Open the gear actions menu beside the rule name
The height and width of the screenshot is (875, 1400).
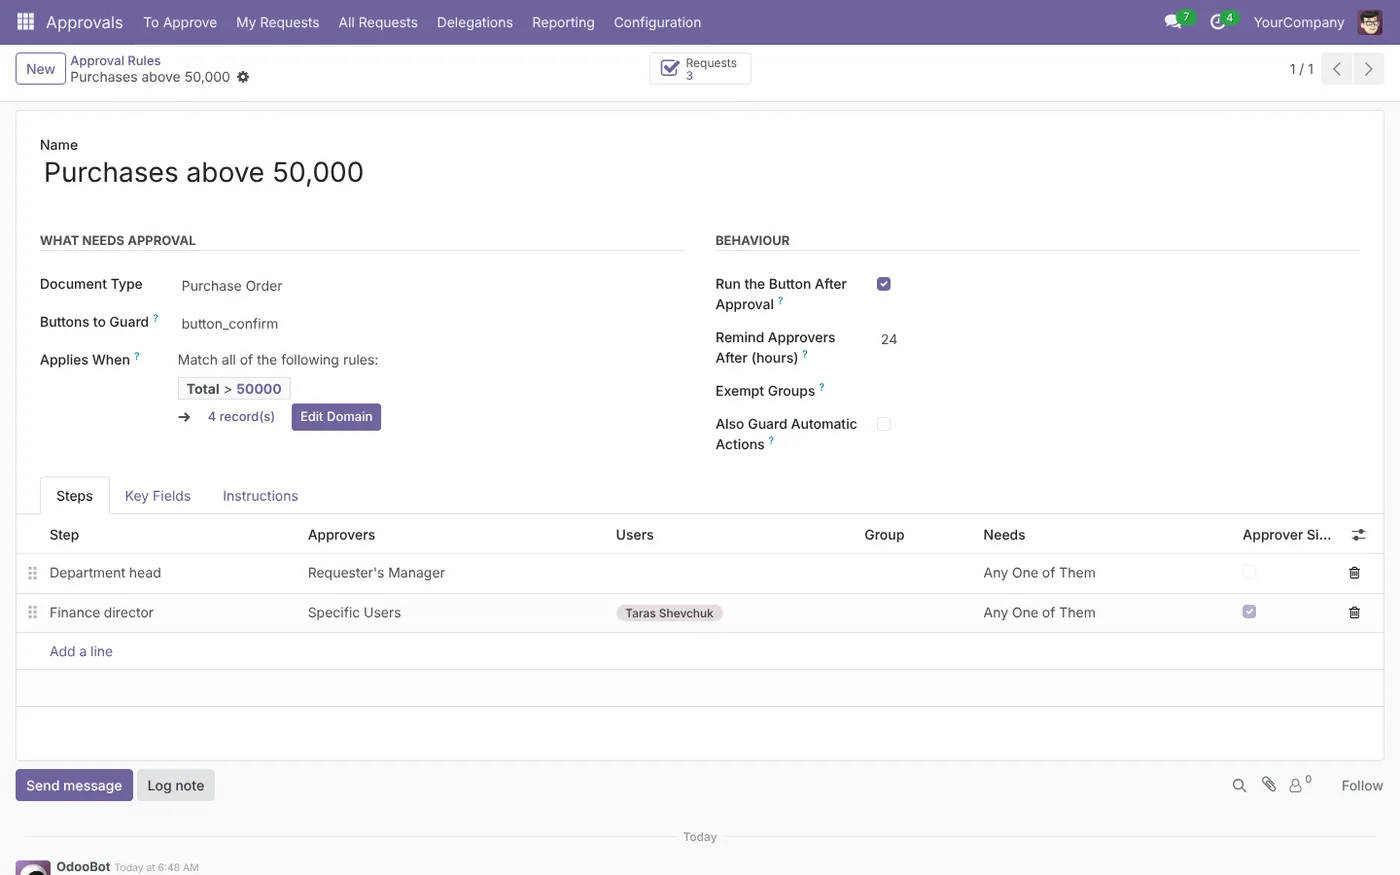(x=243, y=77)
